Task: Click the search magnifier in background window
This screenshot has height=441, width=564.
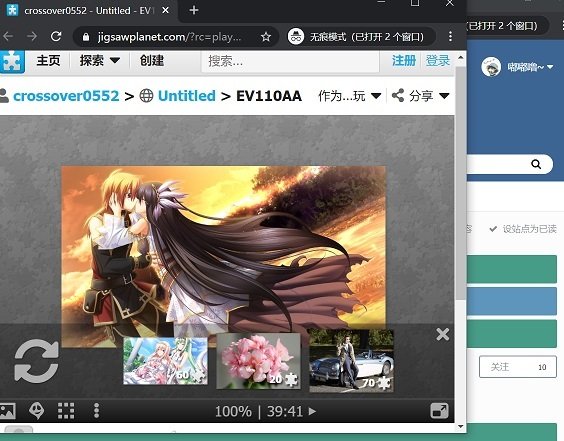Action: pyautogui.click(x=536, y=164)
